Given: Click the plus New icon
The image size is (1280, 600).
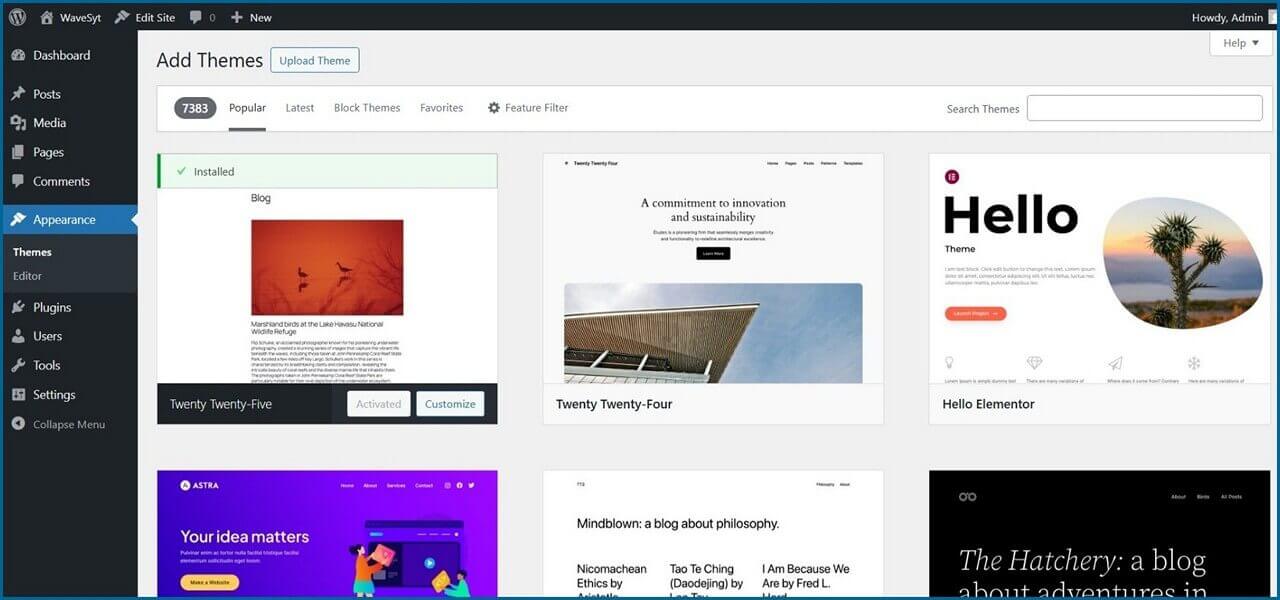Looking at the screenshot, I should point(237,17).
